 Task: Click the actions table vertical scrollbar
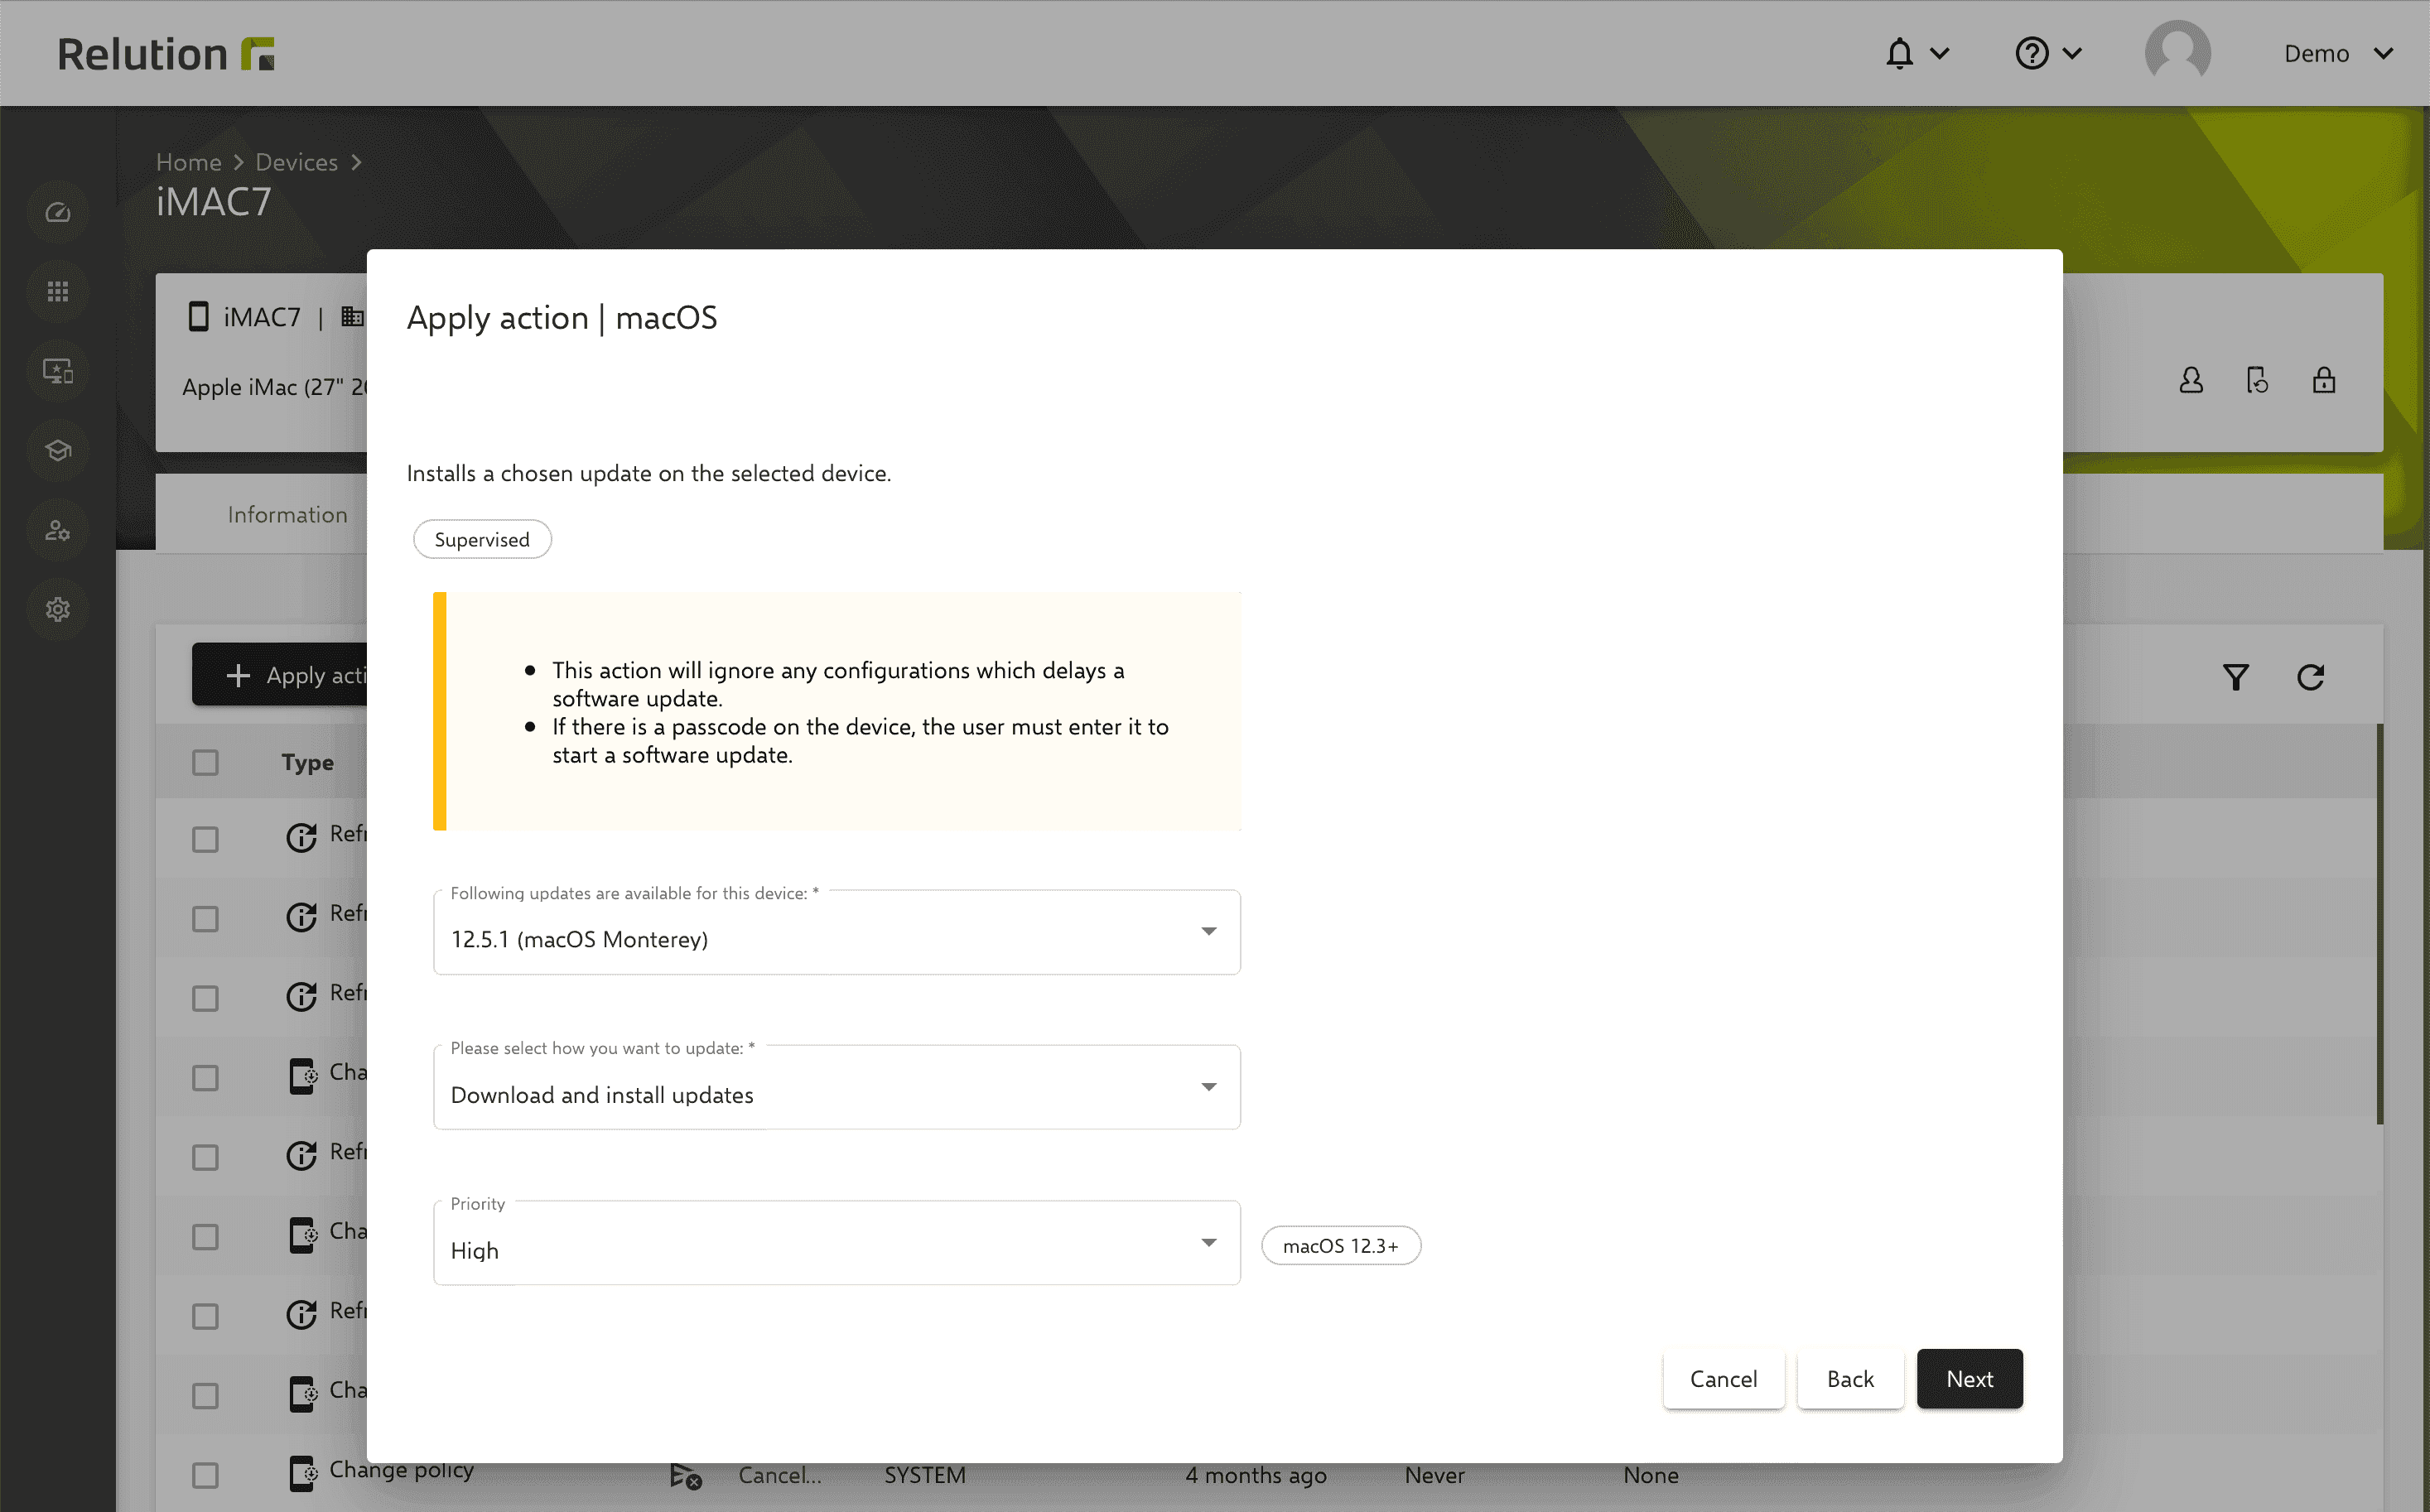[x=2380, y=923]
